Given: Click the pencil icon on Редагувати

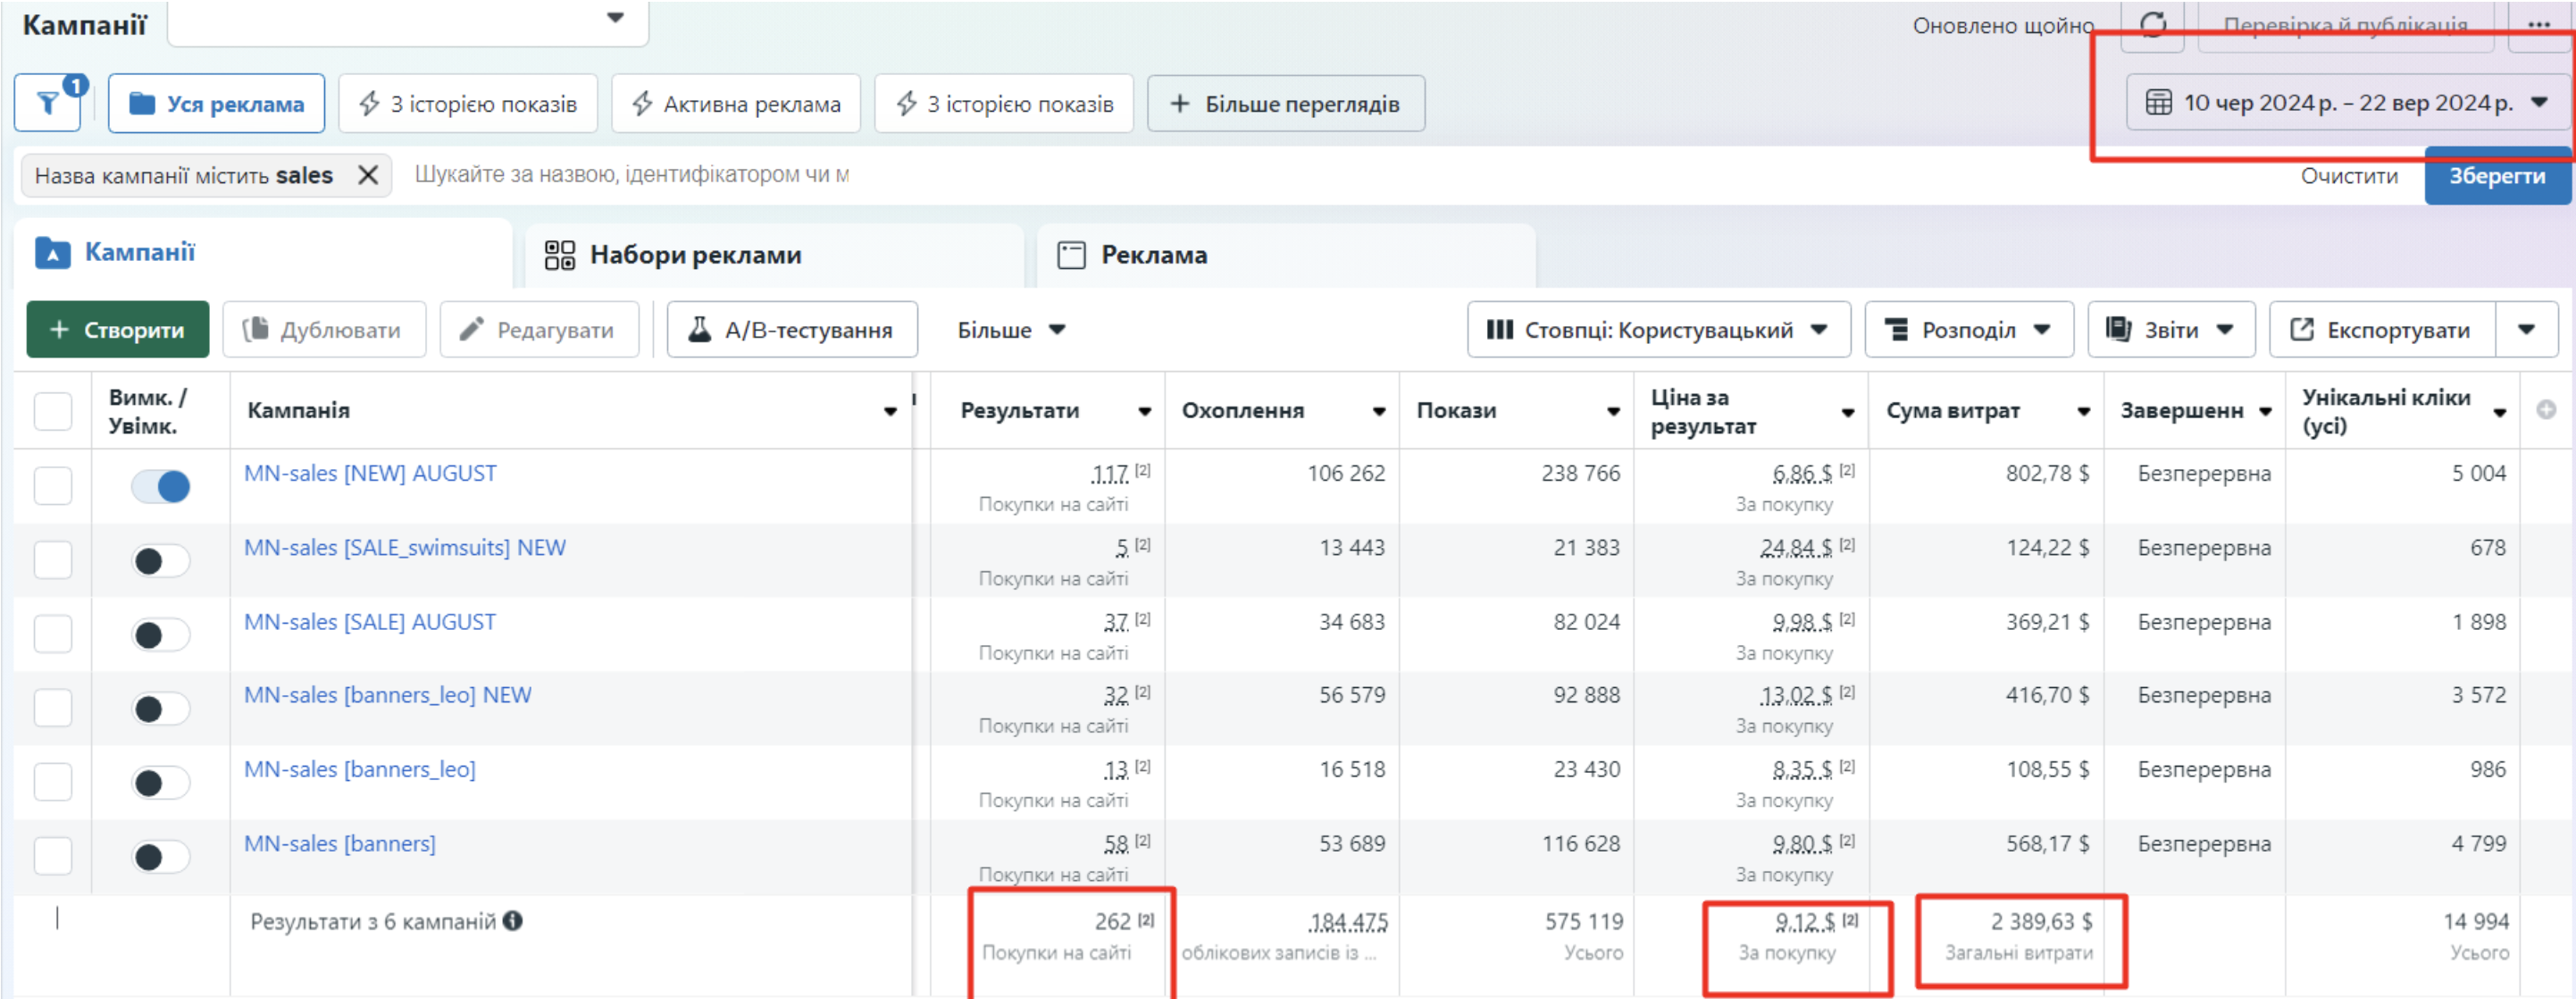Looking at the screenshot, I should [471, 329].
